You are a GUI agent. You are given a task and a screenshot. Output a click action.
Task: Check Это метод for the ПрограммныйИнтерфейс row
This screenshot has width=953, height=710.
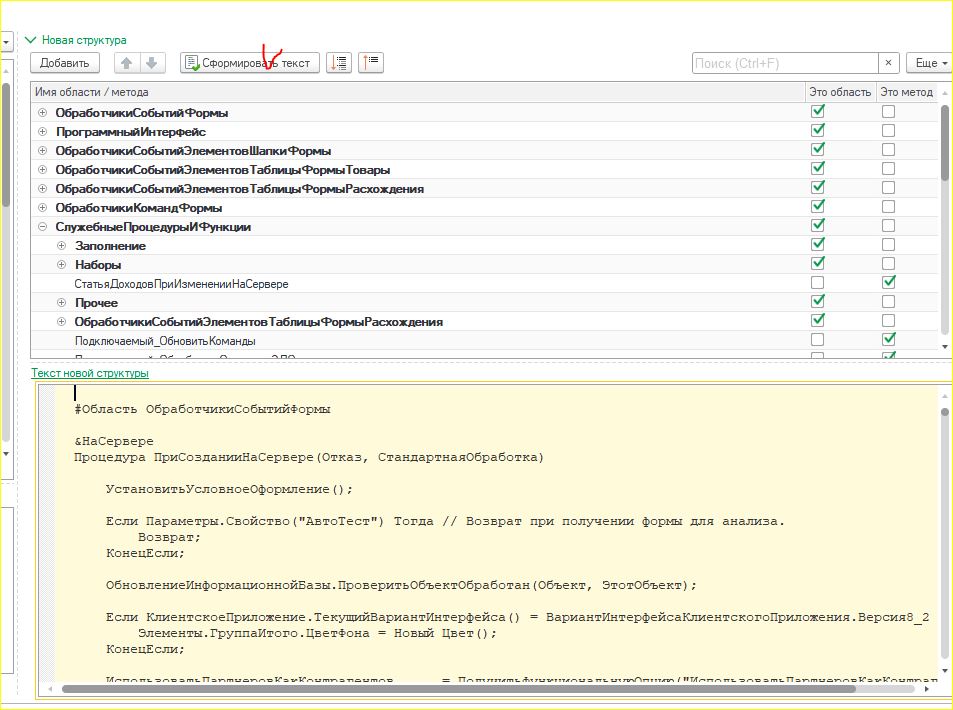click(x=889, y=131)
